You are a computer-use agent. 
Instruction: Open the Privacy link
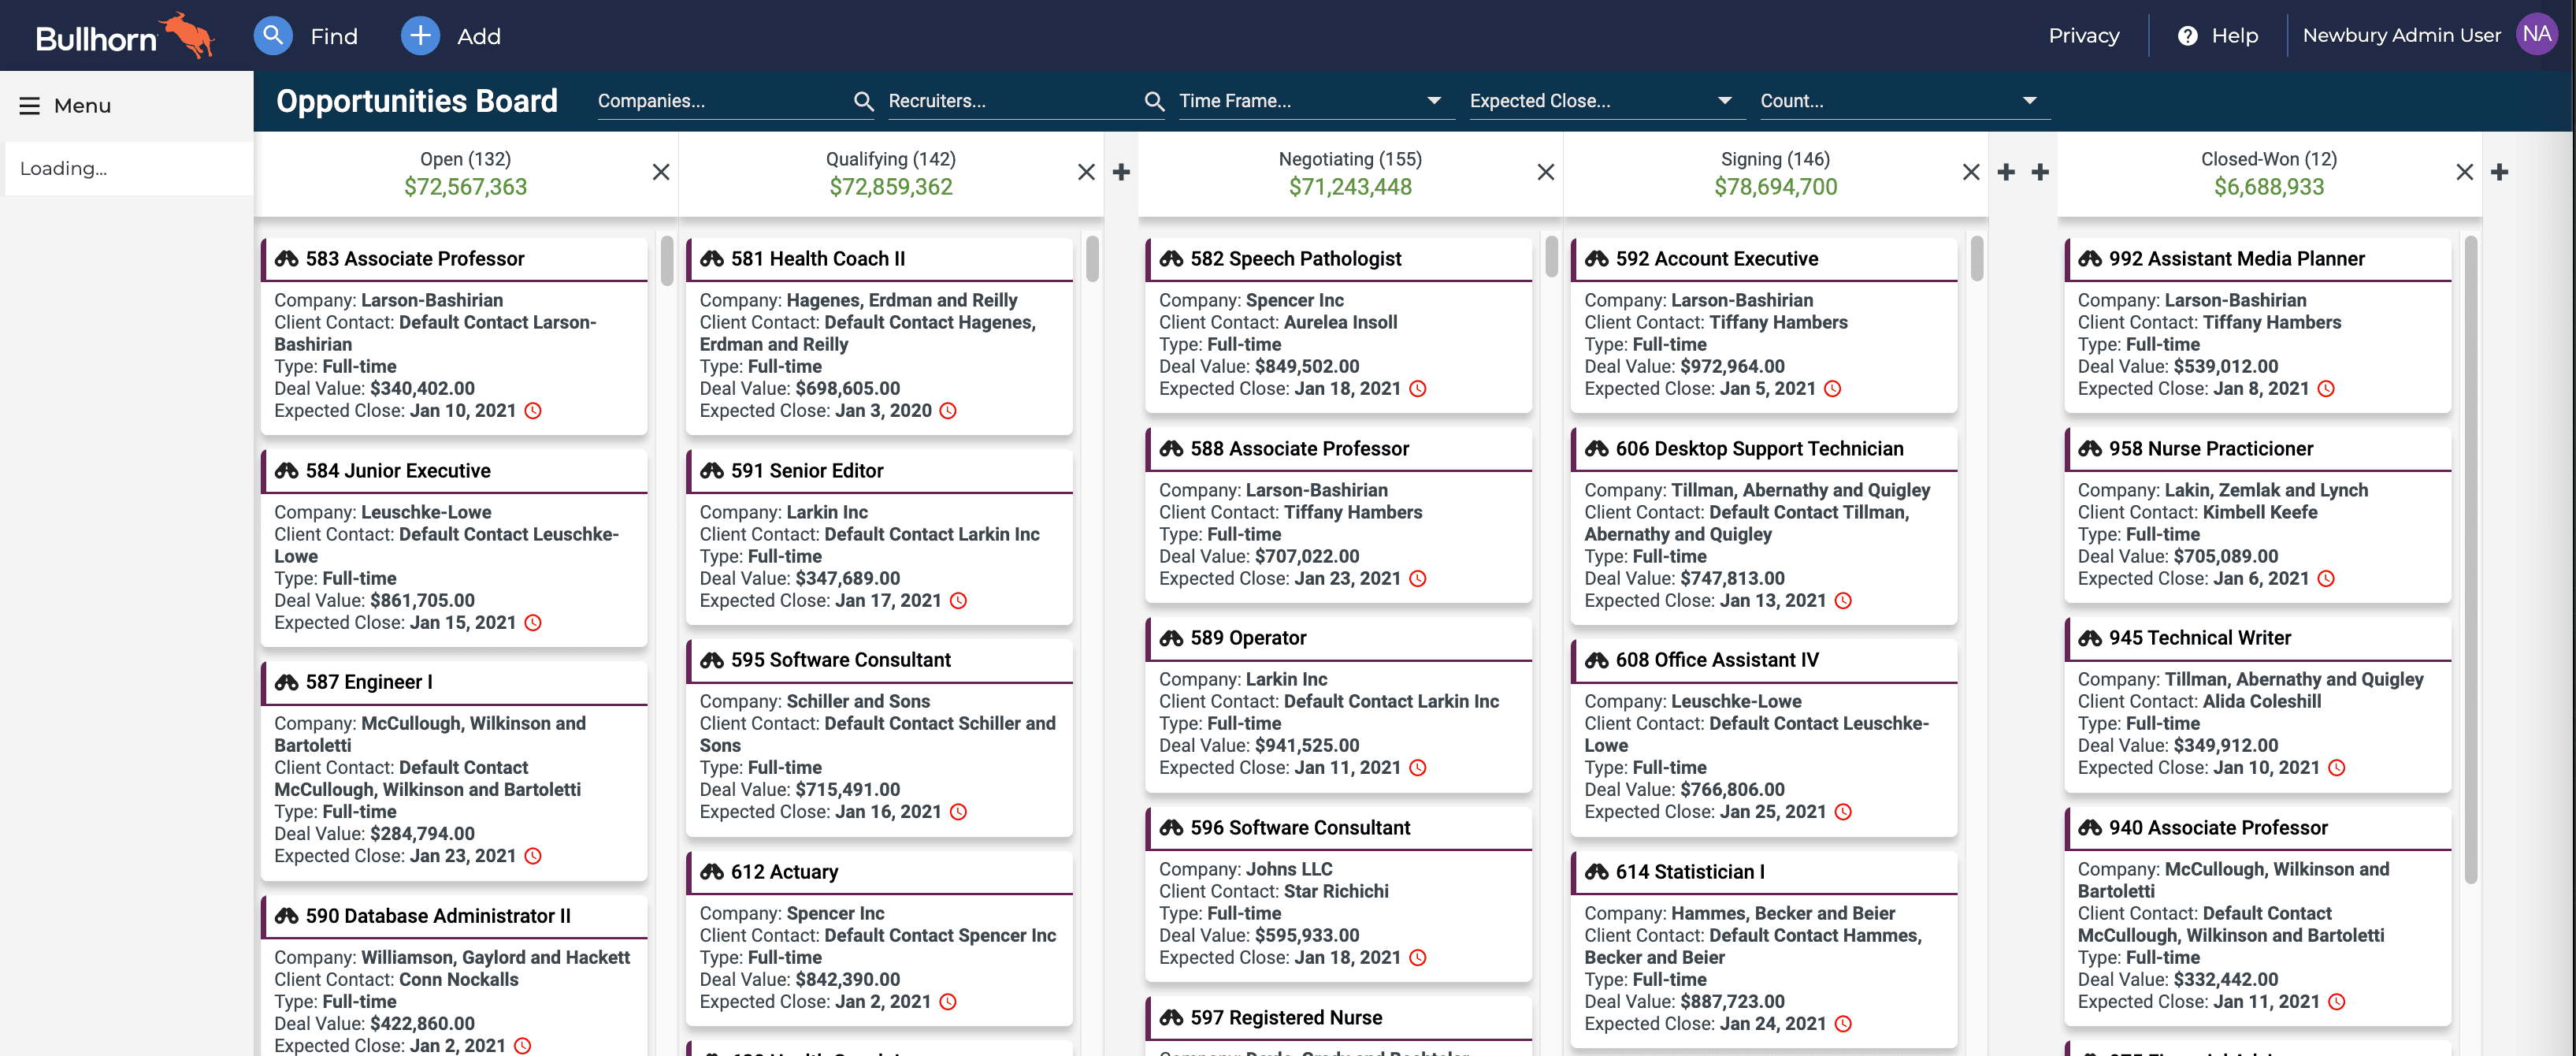click(x=2083, y=36)
